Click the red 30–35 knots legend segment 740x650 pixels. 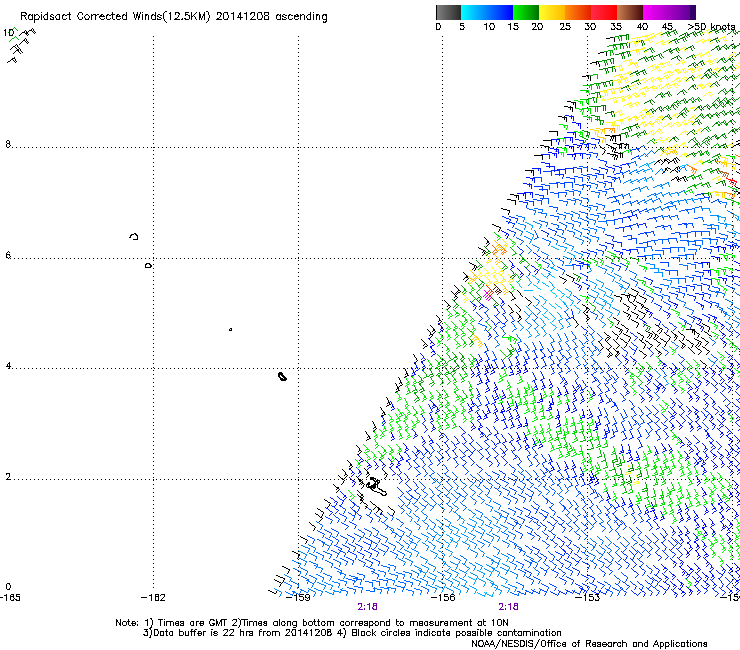(604, 12)
